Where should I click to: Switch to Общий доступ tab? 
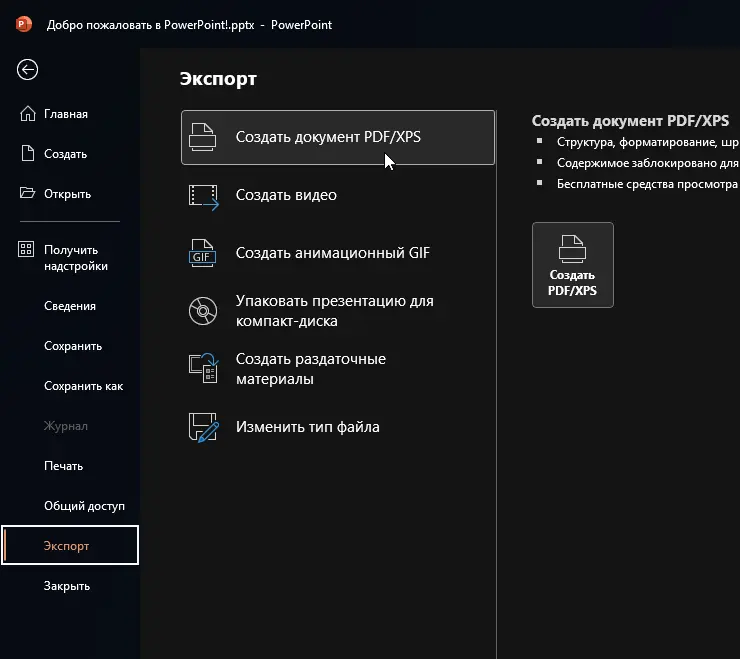pos(84,506)
